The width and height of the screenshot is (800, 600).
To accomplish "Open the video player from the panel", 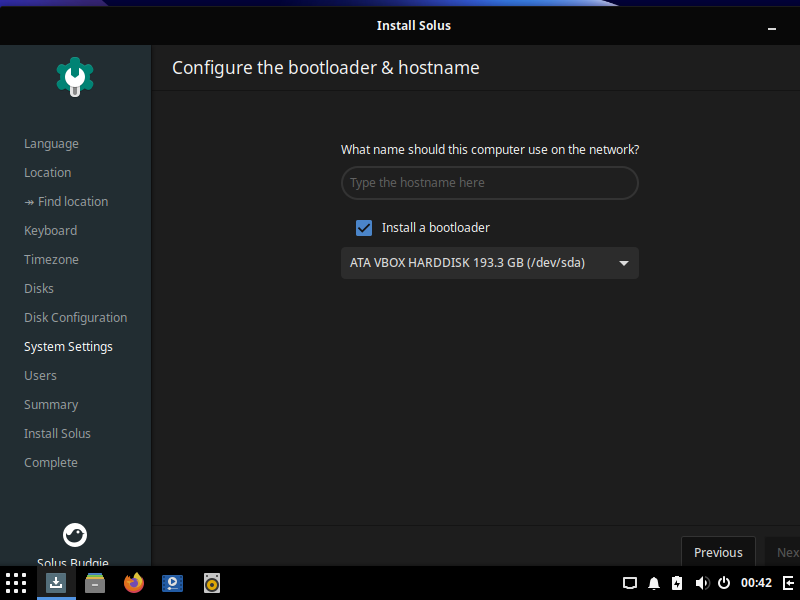I will coord(172,583).
